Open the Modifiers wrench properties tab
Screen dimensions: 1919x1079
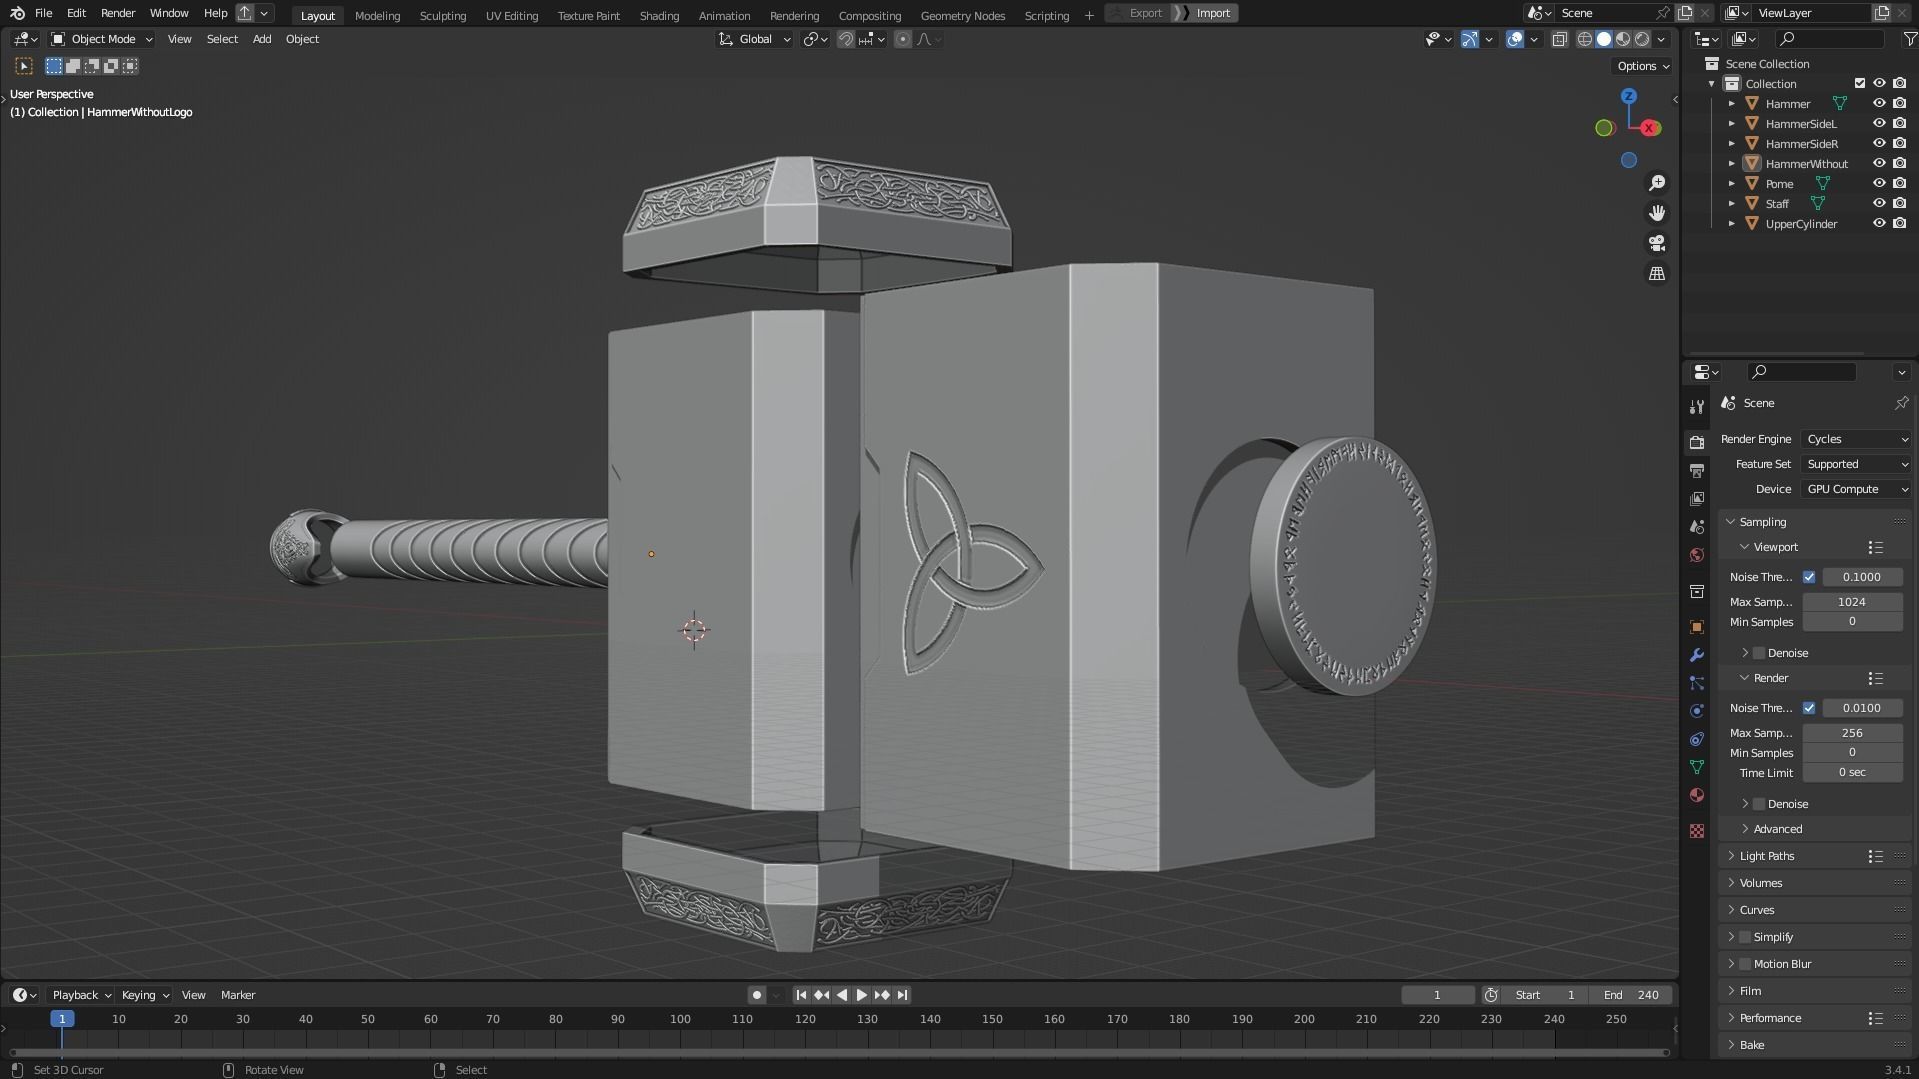(x=1697, y=655)
